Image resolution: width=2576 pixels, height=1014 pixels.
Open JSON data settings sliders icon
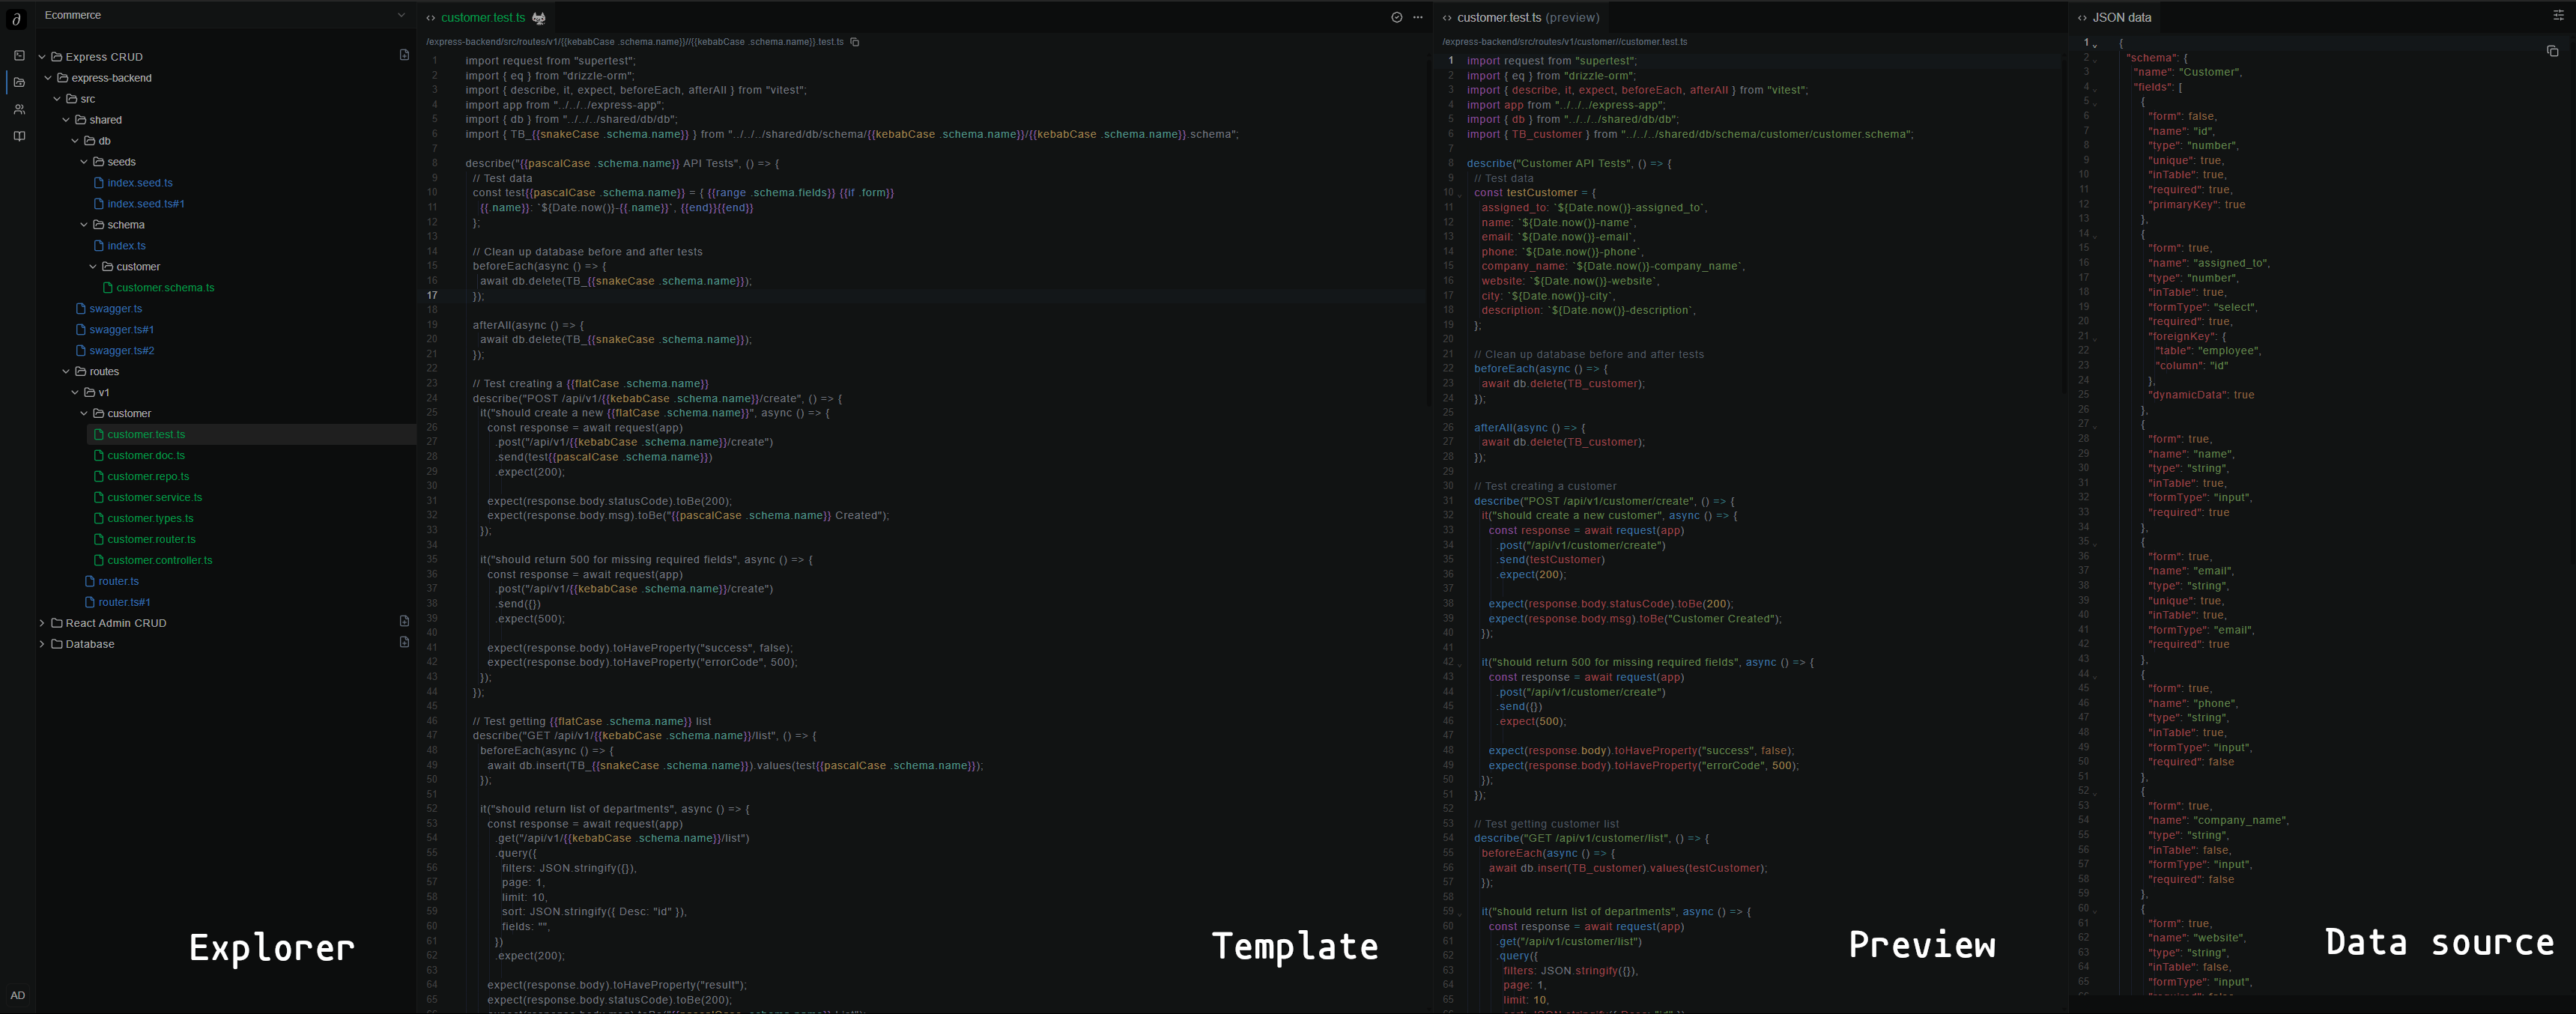[2558, 15]
